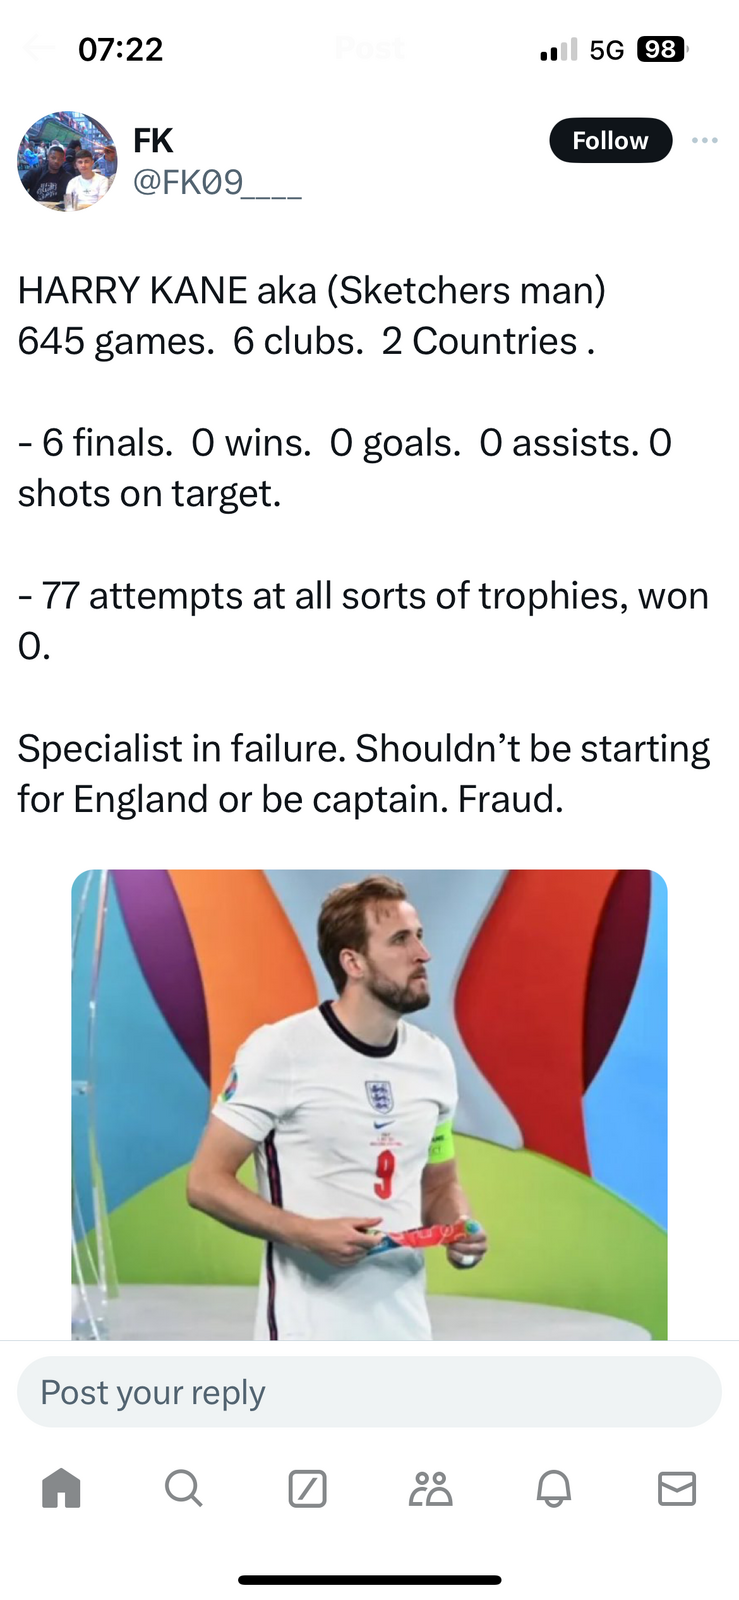Screen dimensions: 739x1600
Task: Open the three-dot more options menu
Action: pos(704,140)
